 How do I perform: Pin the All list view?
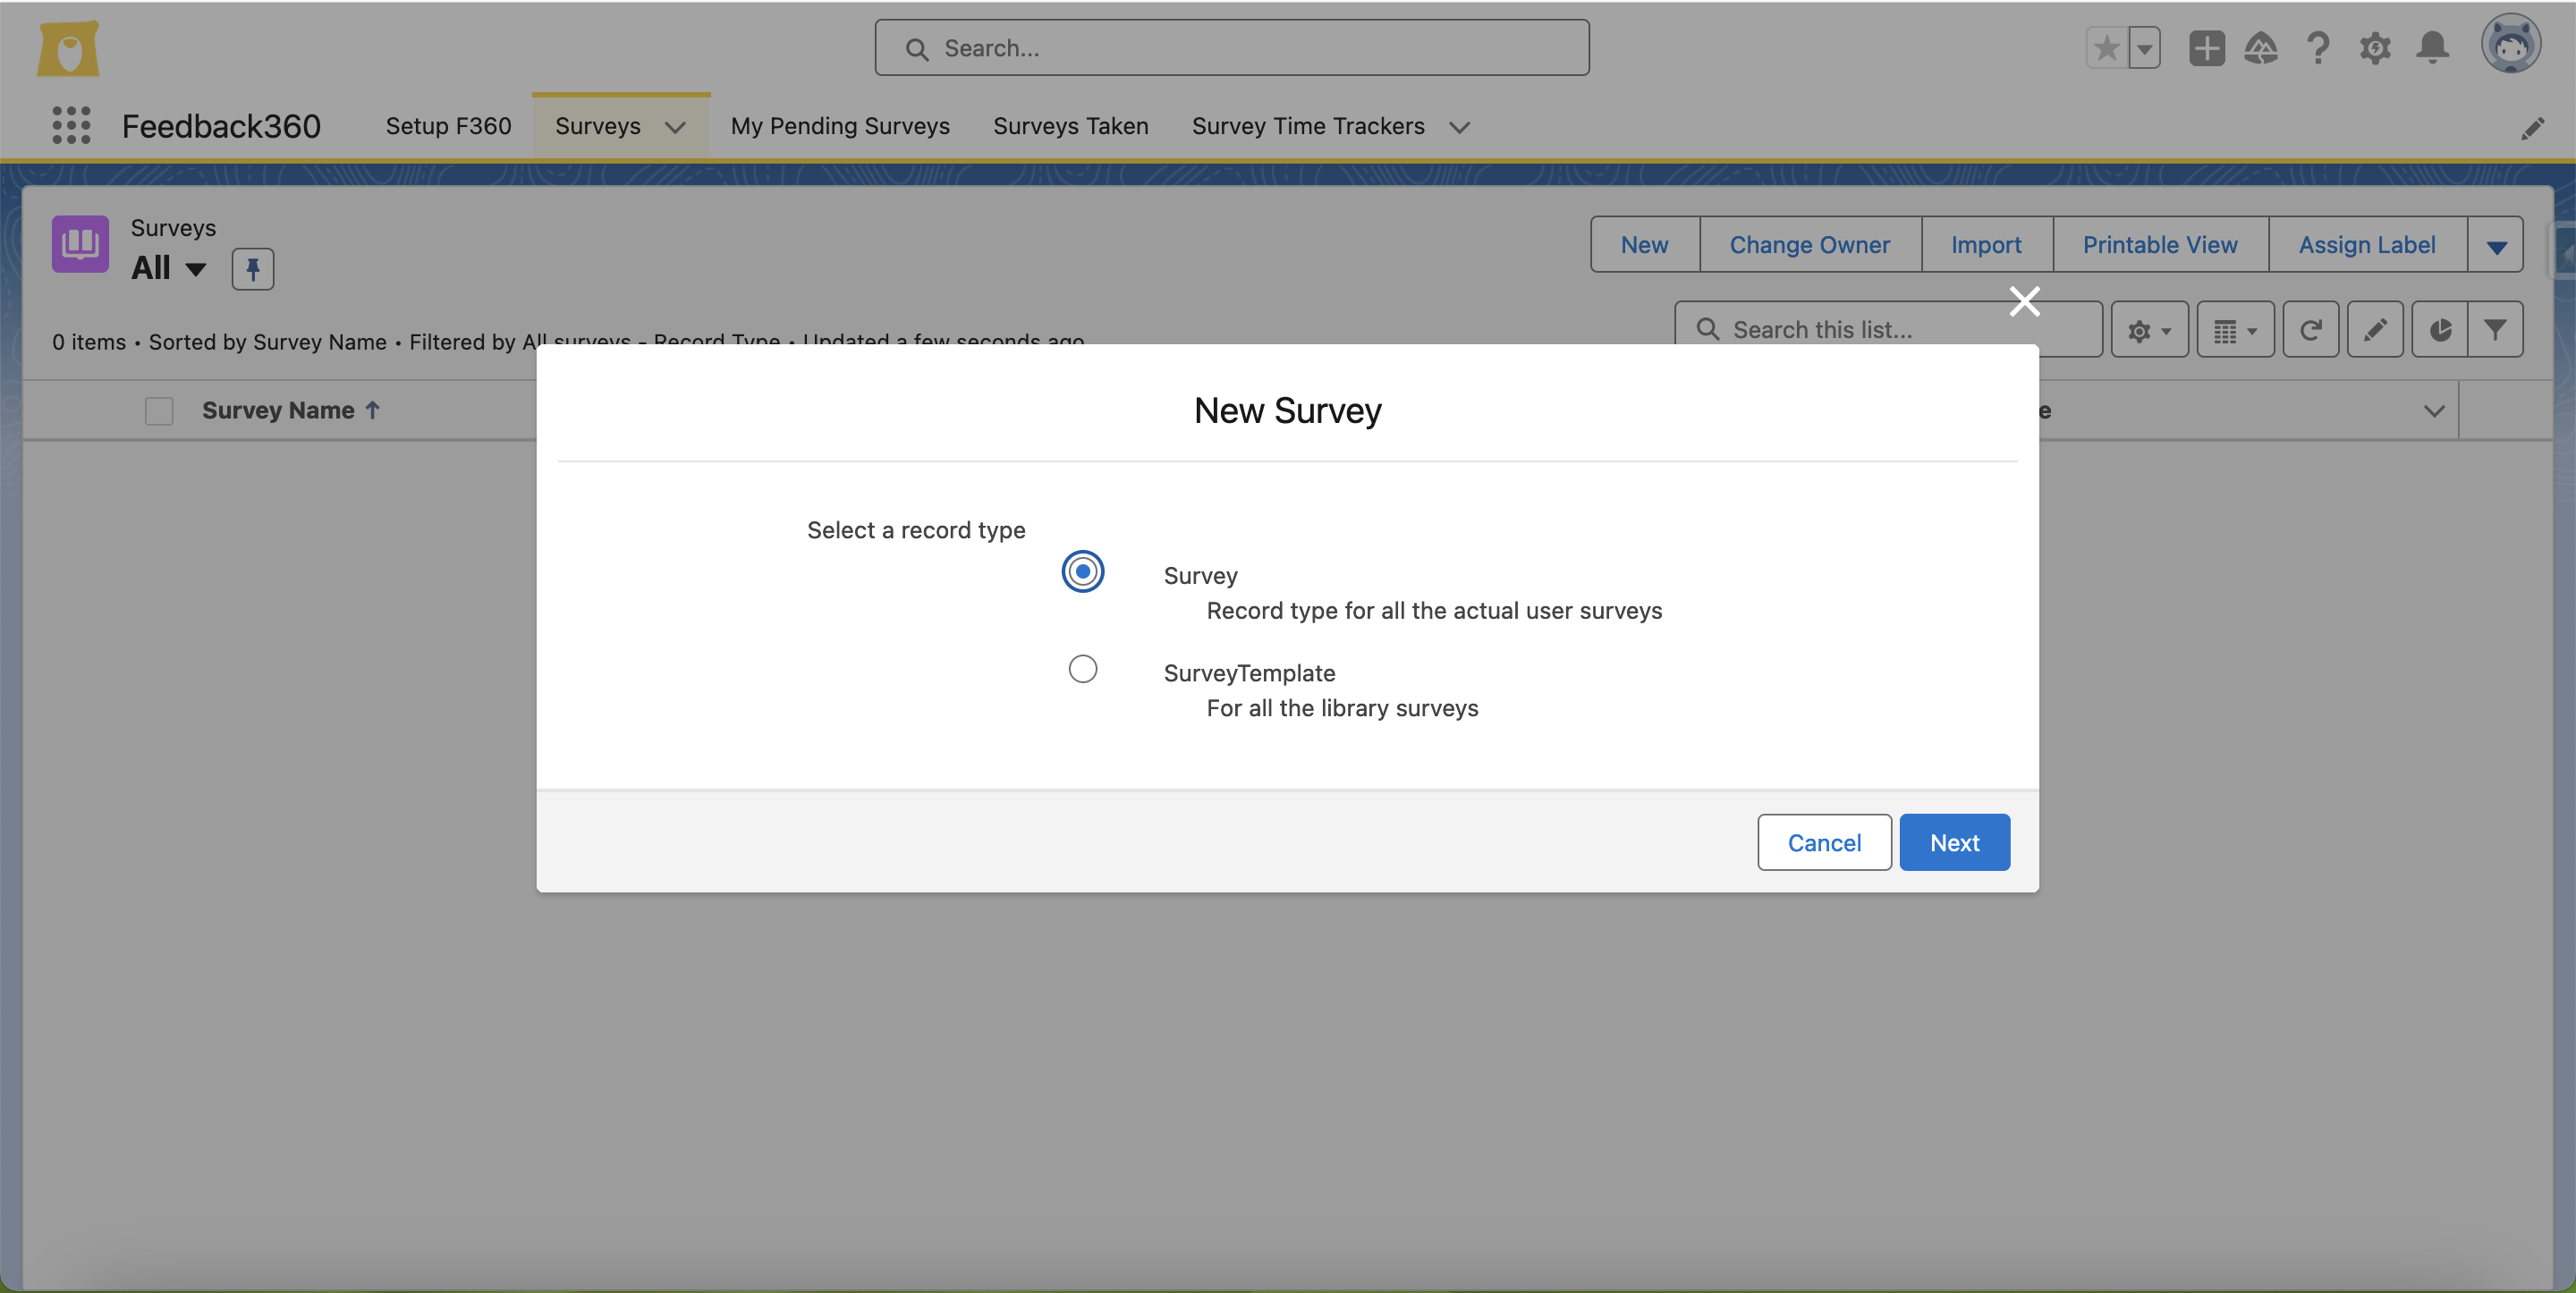click(x=253, y=268)
